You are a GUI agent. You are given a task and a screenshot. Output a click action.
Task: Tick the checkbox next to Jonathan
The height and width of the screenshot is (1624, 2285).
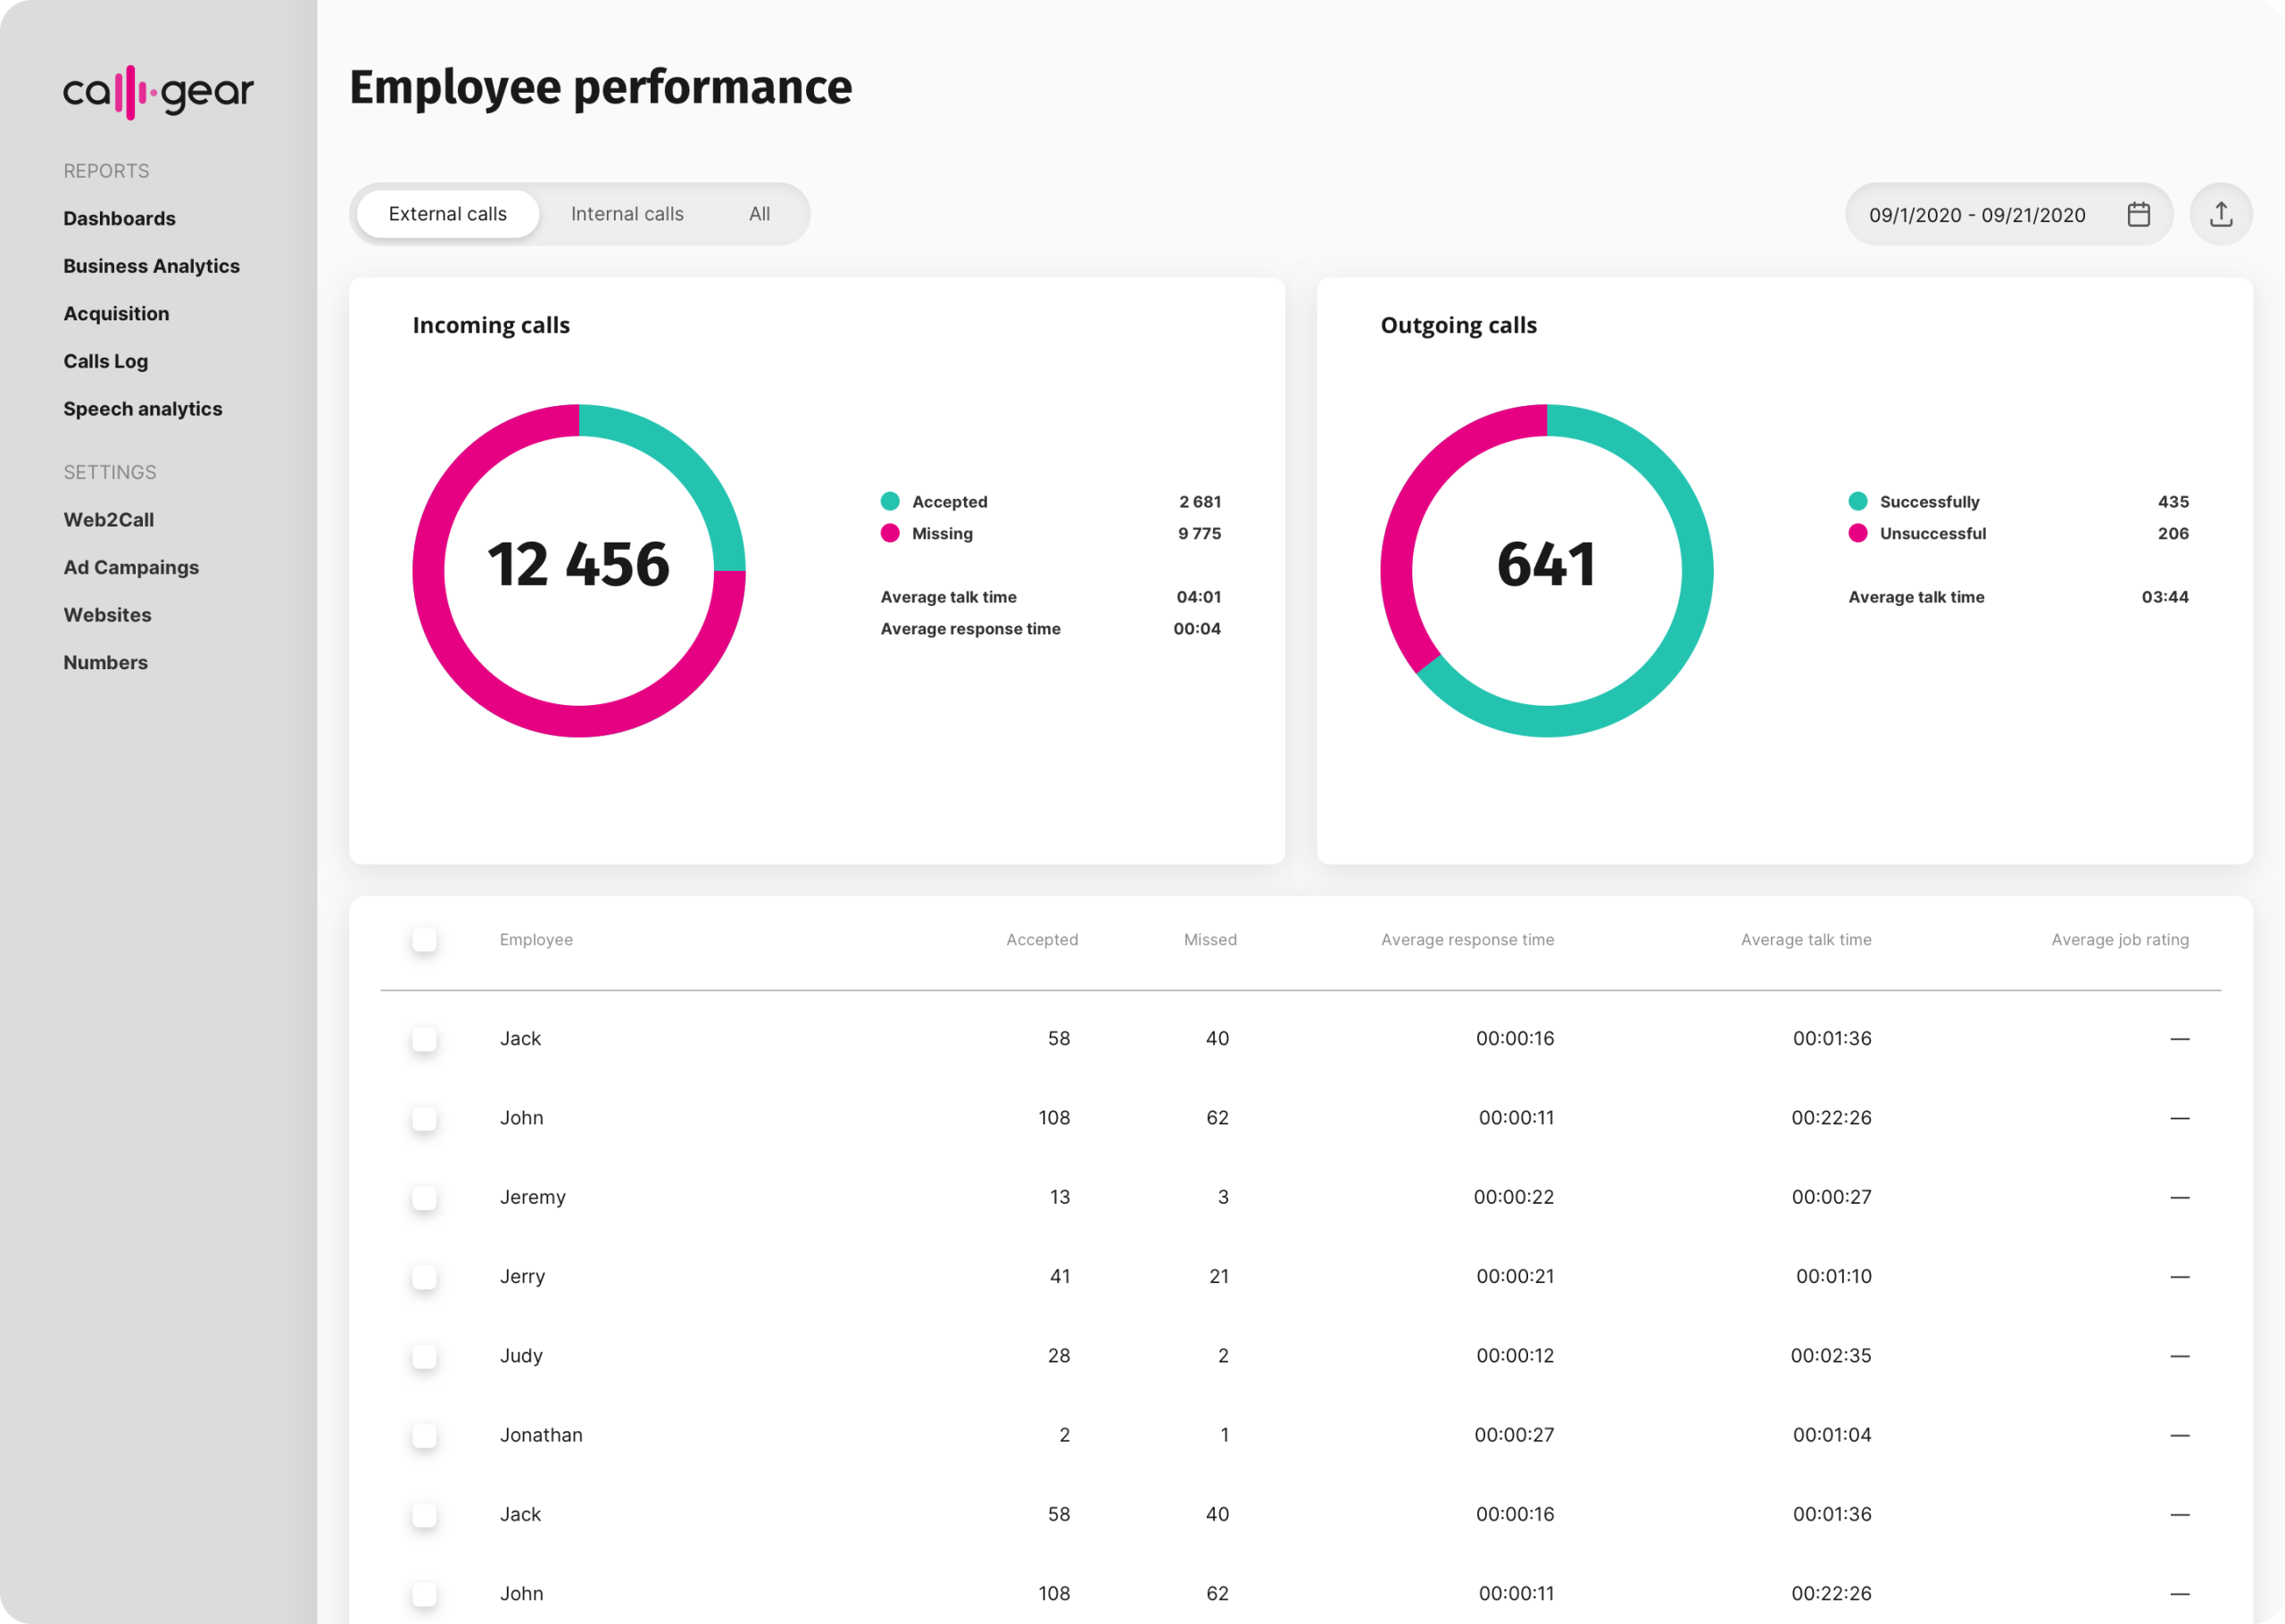(x=424, y=1435)
